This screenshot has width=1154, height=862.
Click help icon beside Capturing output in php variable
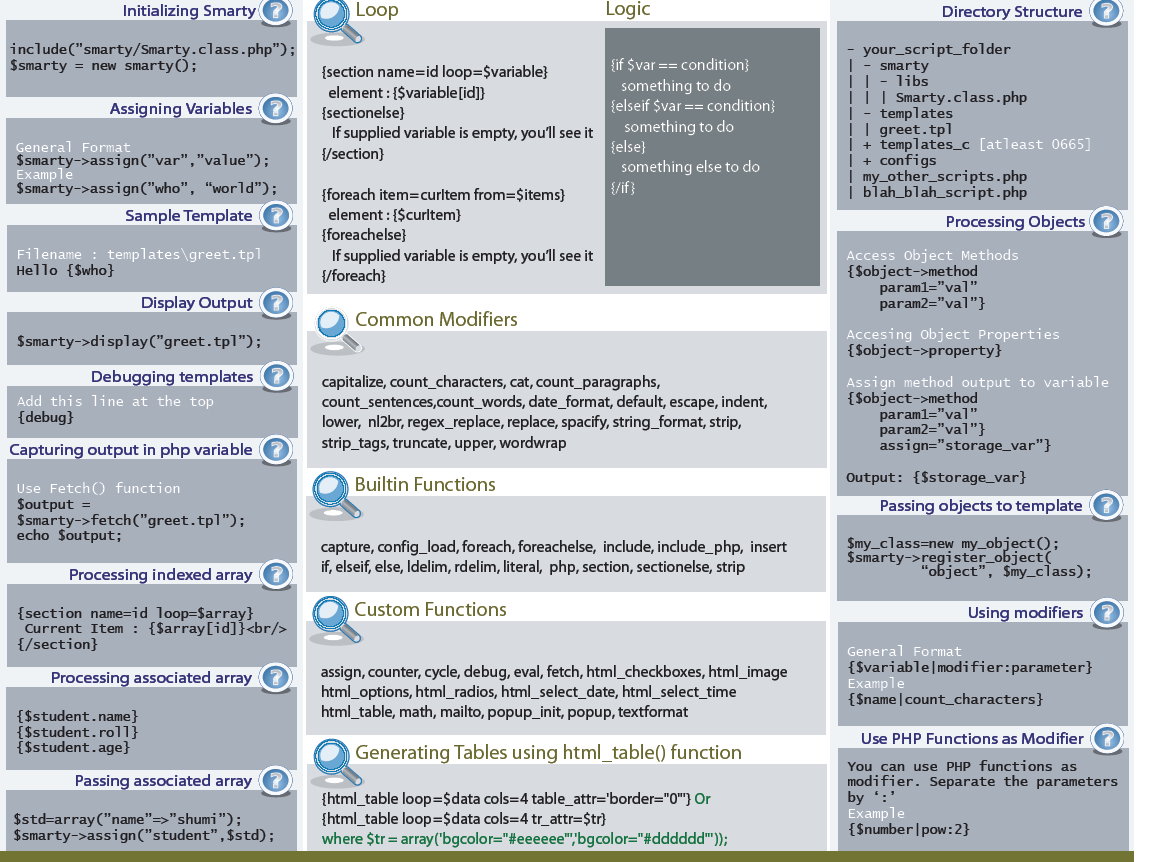(x=276, y=450)
